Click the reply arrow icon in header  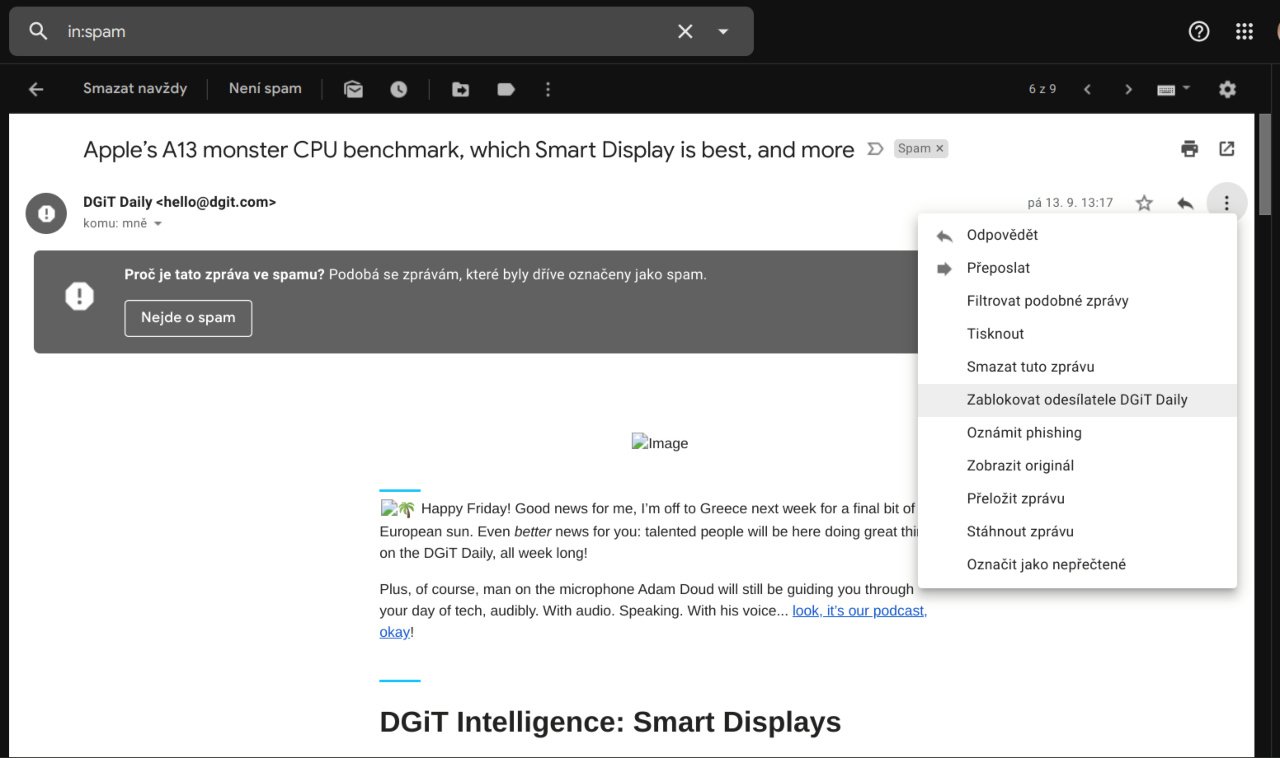click(1185, 203)
